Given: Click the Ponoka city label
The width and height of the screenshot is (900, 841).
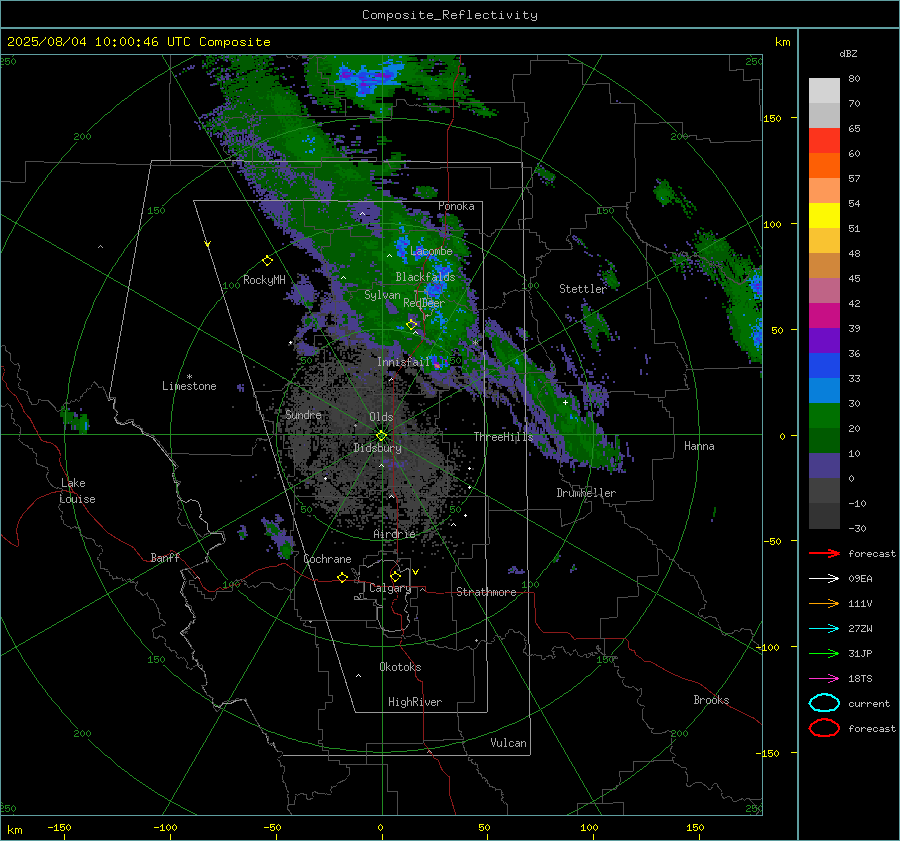Looking at the screenshot, I should 456,206.
